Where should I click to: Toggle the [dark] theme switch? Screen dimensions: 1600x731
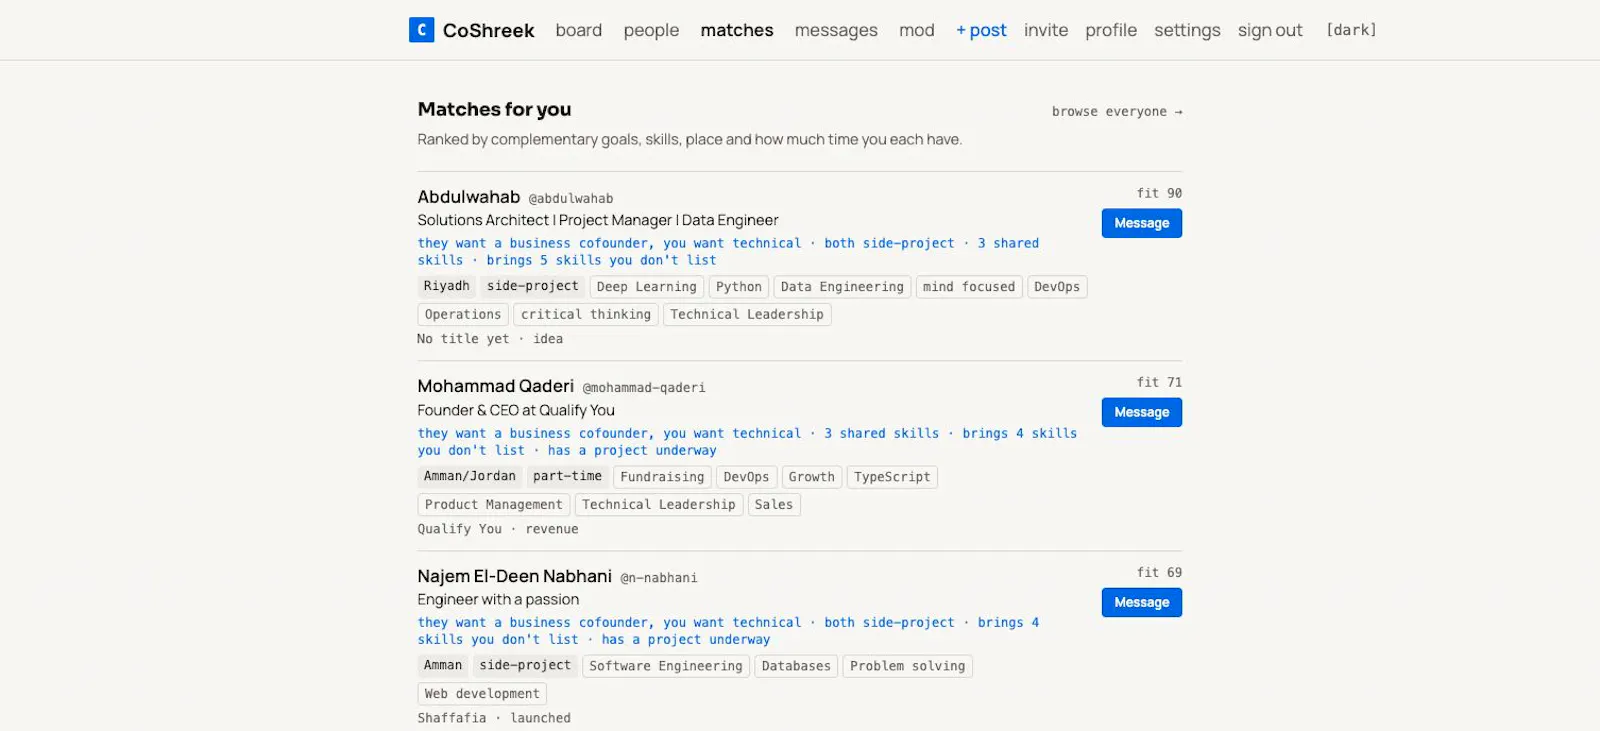click(x=1351, y=30)
